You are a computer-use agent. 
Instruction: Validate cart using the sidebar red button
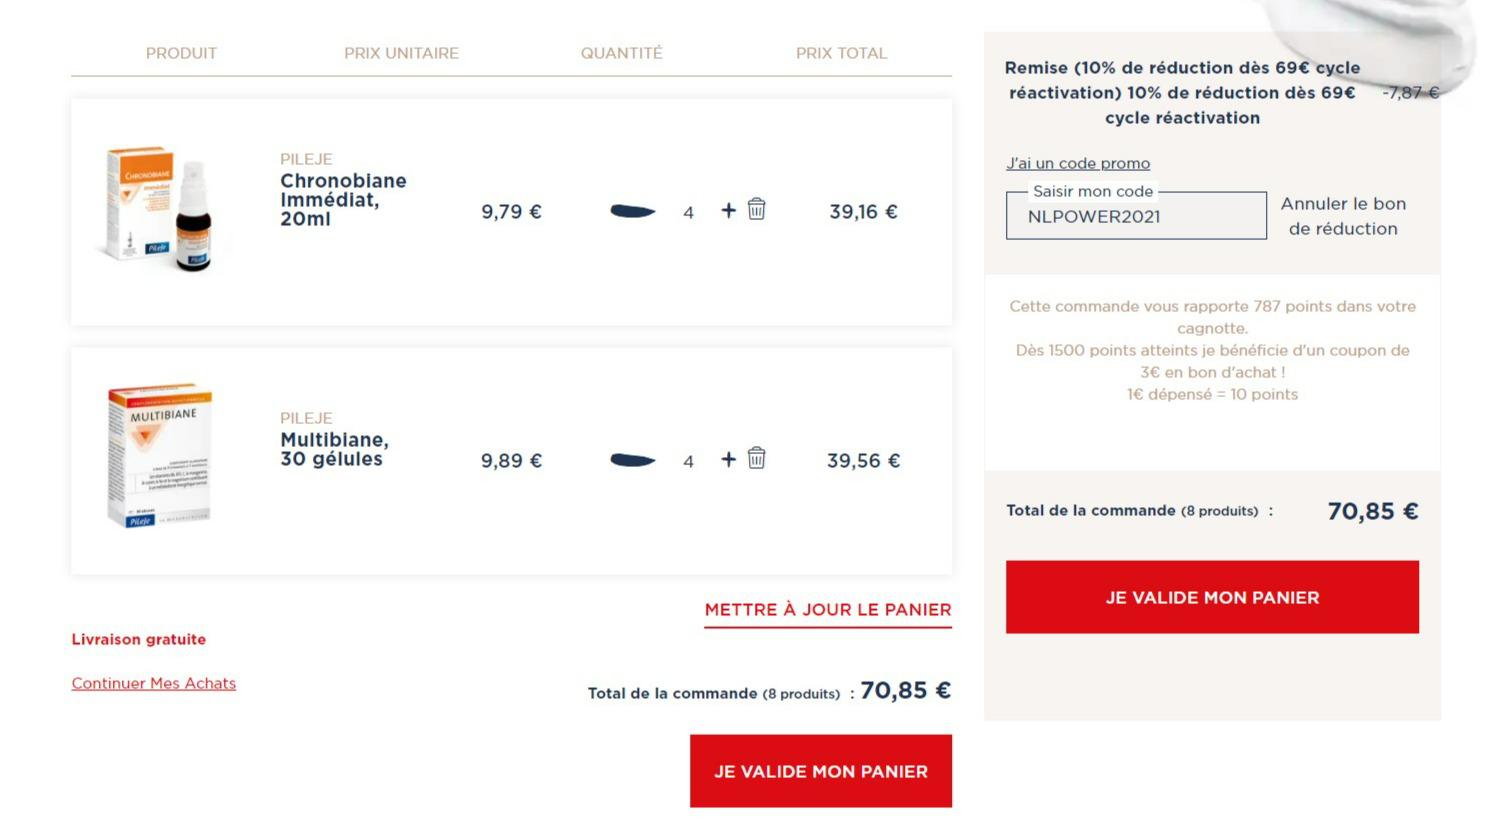[x=1212, y=597]
